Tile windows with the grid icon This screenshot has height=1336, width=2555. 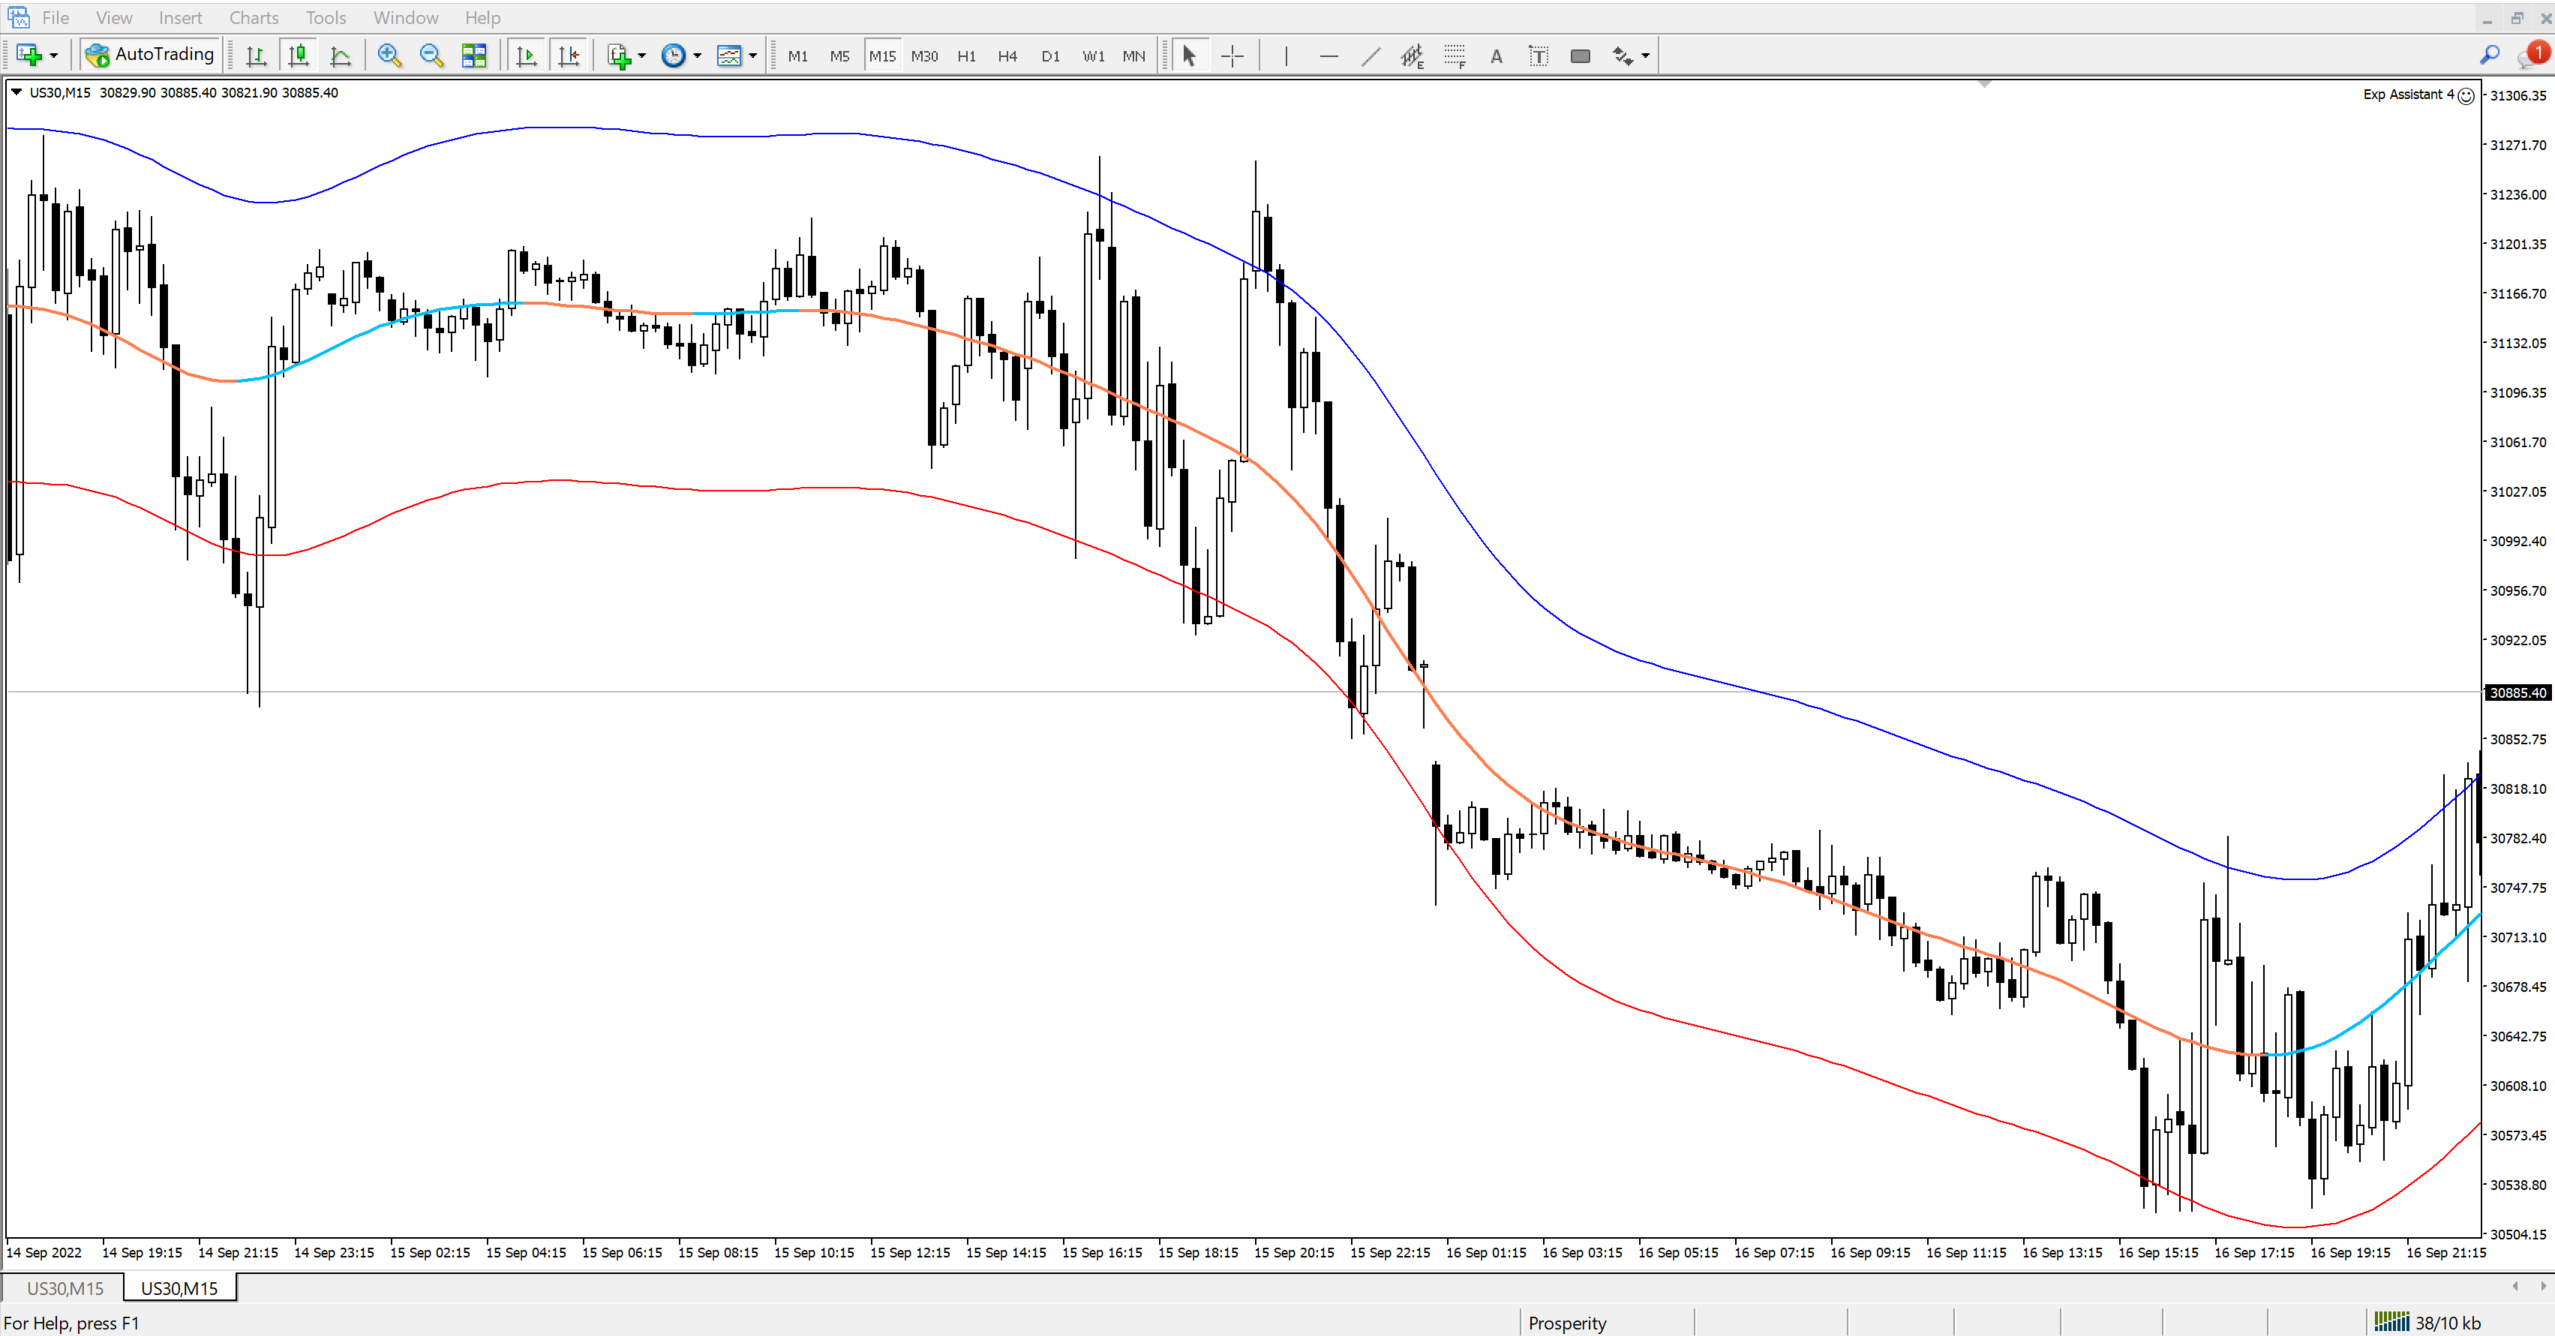[474, 56]
